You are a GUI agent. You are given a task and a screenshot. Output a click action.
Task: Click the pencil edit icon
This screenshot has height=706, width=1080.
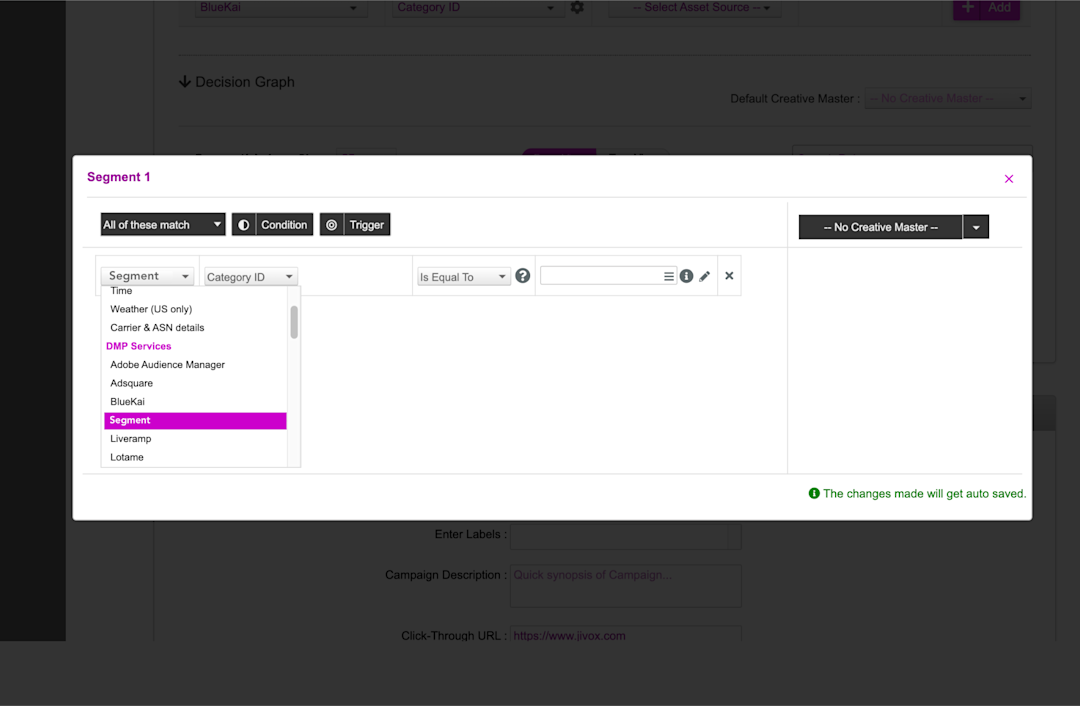click(704, 276)
